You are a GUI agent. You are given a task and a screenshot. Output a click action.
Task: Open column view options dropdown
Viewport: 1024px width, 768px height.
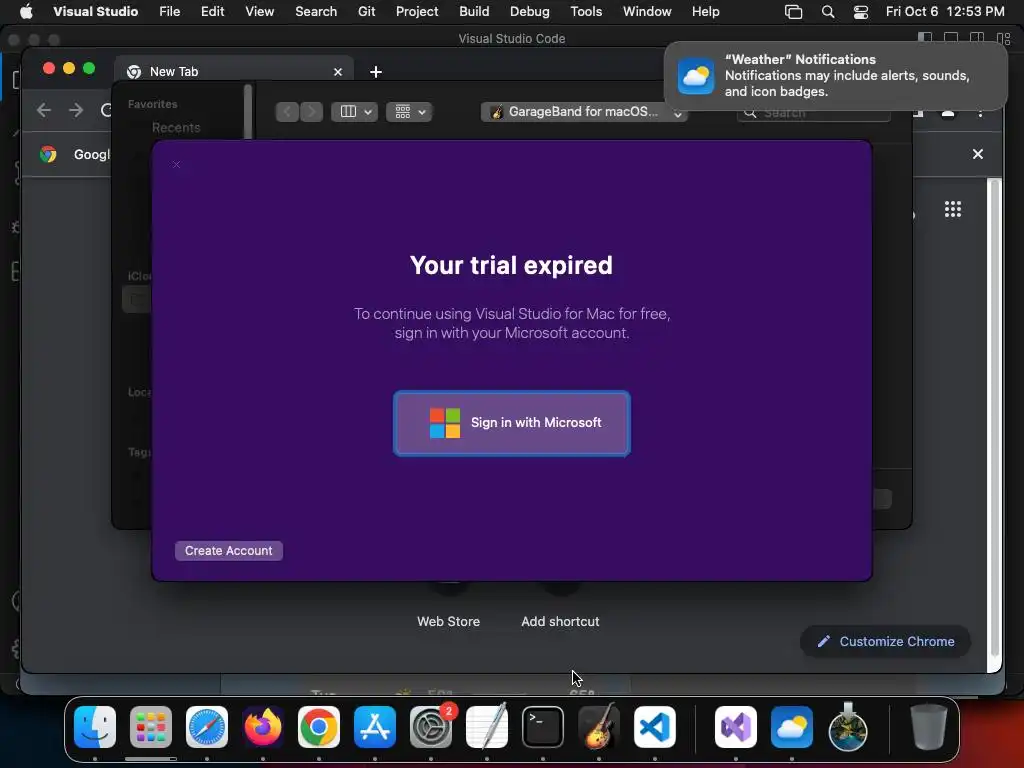pyautogui.click(x=355, y=112)
